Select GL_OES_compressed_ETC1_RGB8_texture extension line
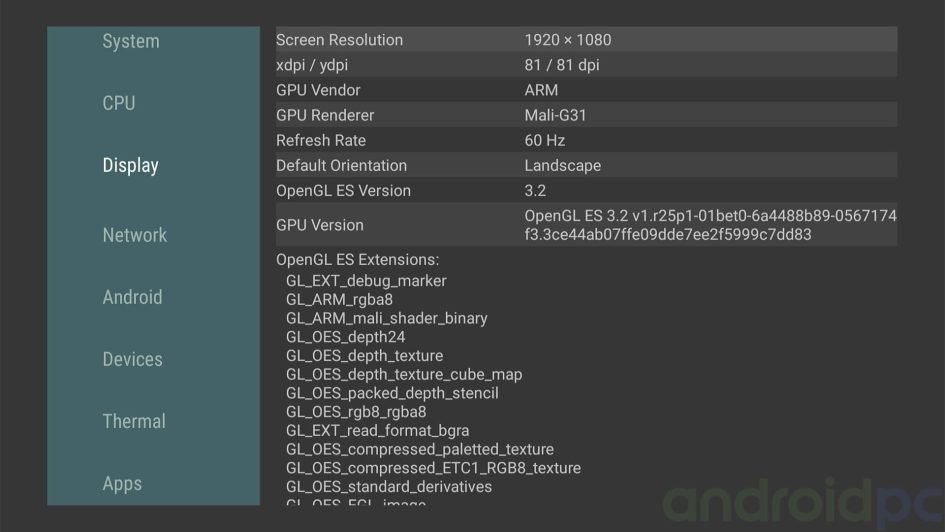This screenshot has width=945, height=532. 433,468
